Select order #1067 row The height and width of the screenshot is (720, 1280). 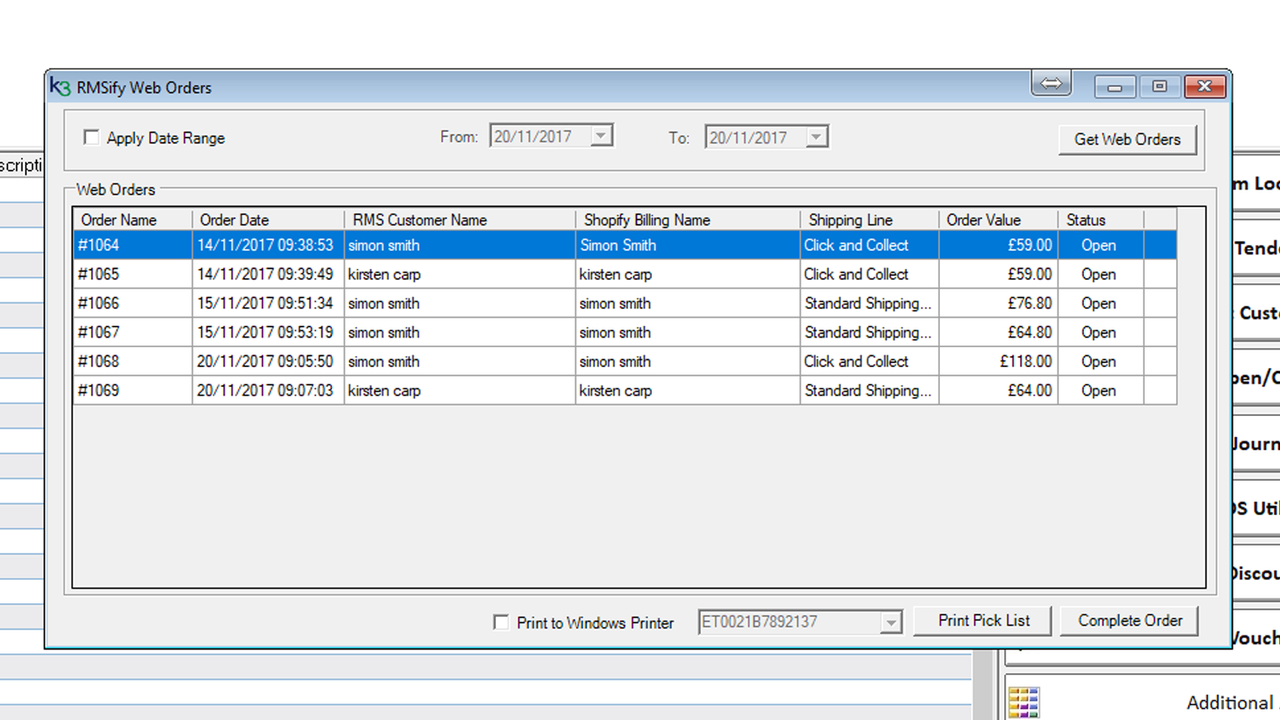625,332
